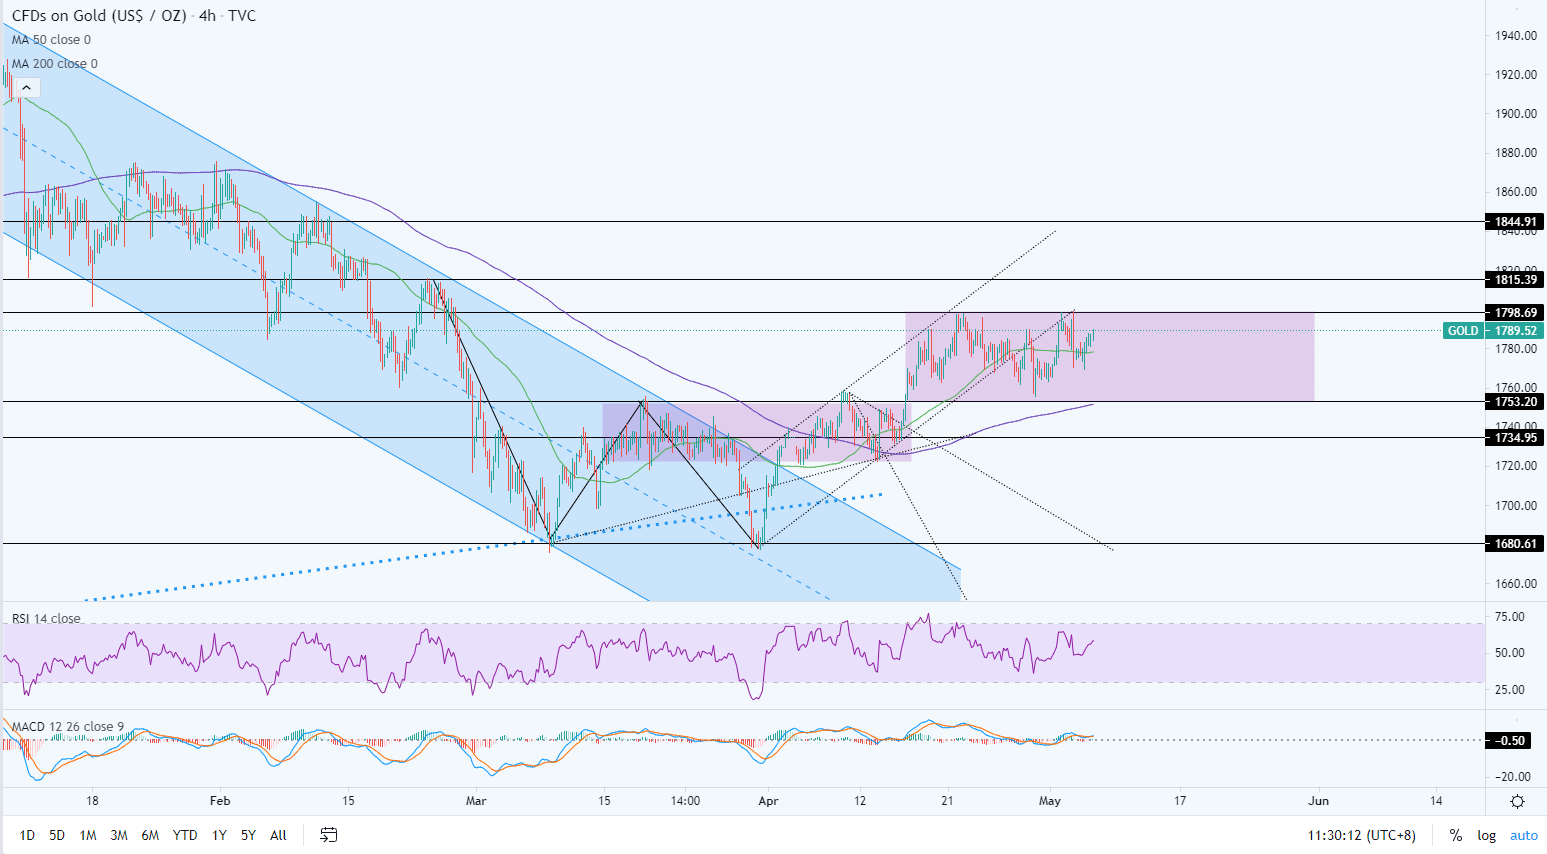Select the 1Y time range
Image resolution: width=1547 pixels, height=854 pixels.
pos(219,835)
